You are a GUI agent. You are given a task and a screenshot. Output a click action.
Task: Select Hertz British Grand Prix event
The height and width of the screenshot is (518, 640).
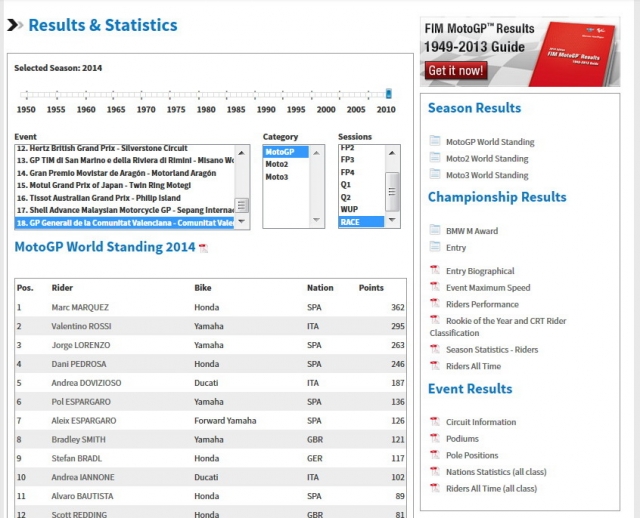124,148
